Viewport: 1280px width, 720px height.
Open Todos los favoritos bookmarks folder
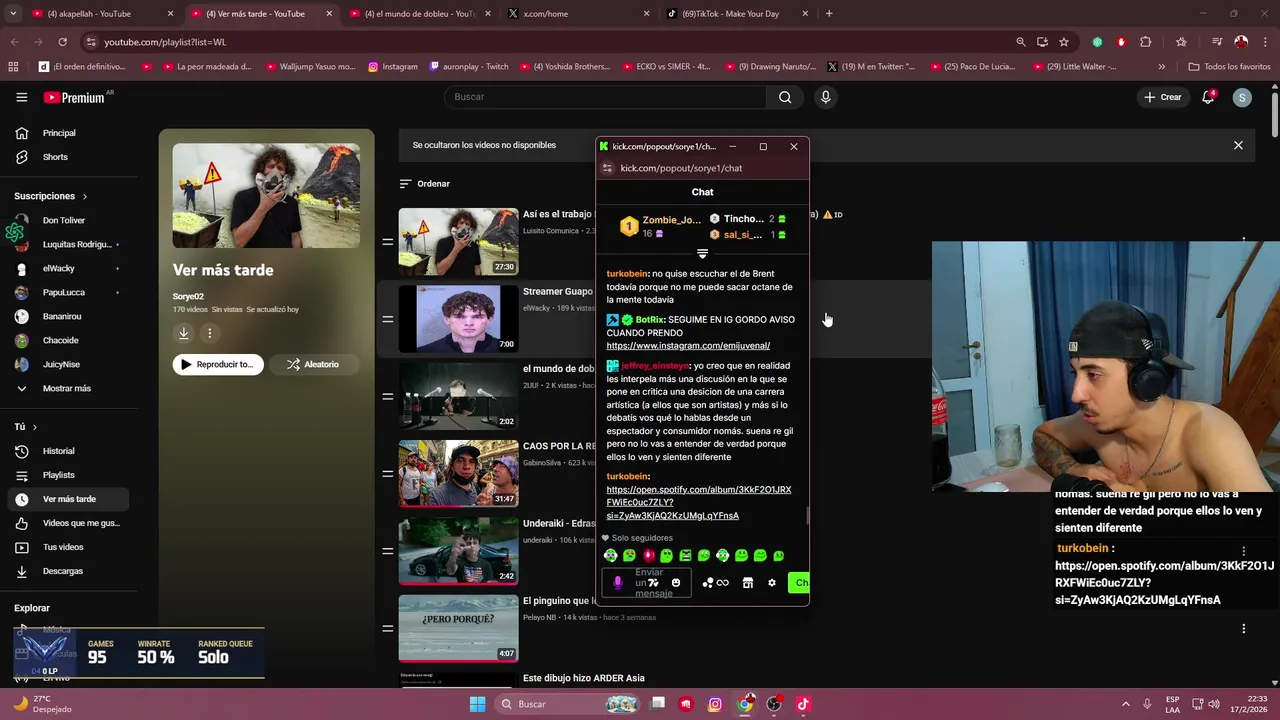(x=1229, y=67)
